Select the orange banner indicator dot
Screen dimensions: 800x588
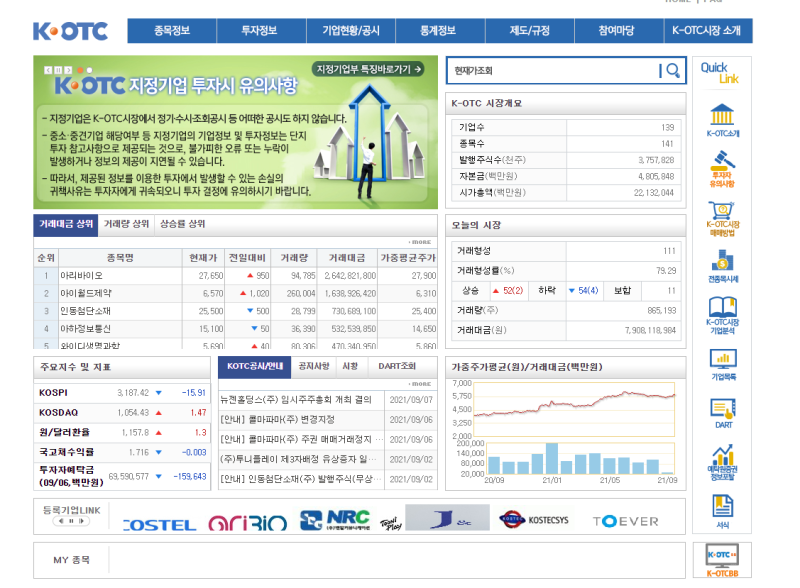point(80,70)
